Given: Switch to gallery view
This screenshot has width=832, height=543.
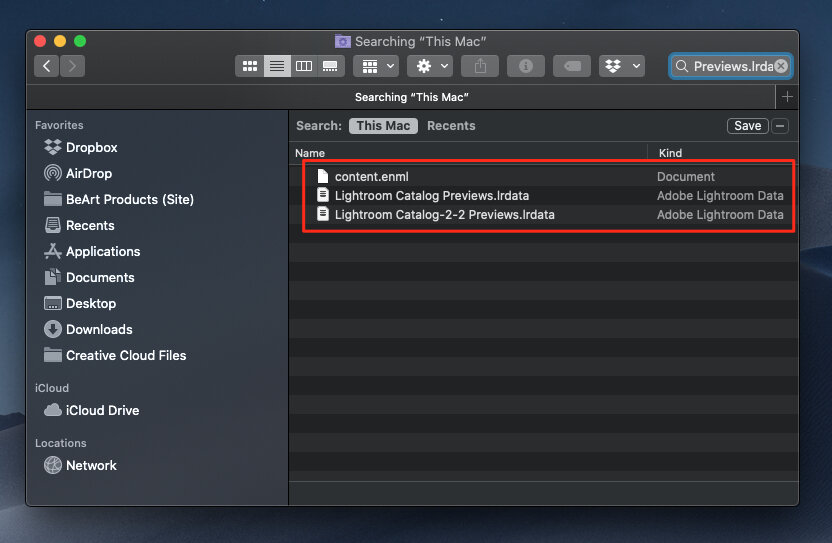Looking at the screenshot, I should [x=331, y=66].
